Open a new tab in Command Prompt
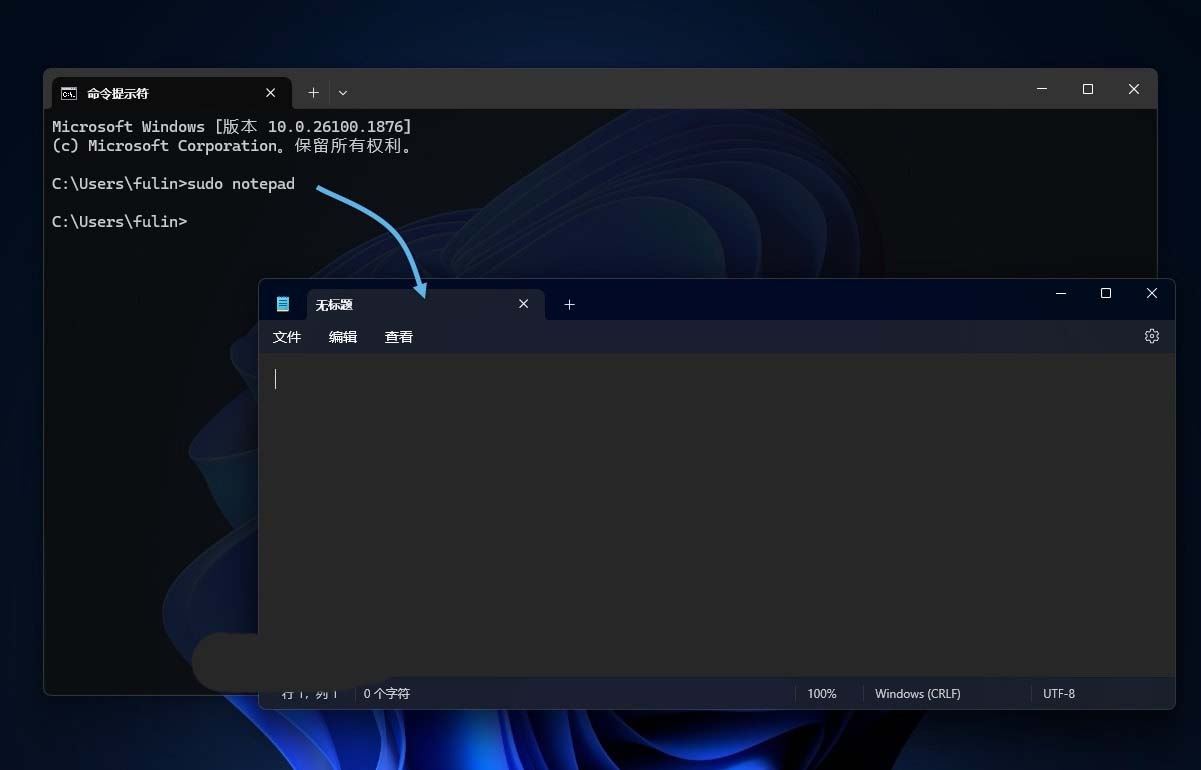The image size is (1201, 770). point(313,92)
